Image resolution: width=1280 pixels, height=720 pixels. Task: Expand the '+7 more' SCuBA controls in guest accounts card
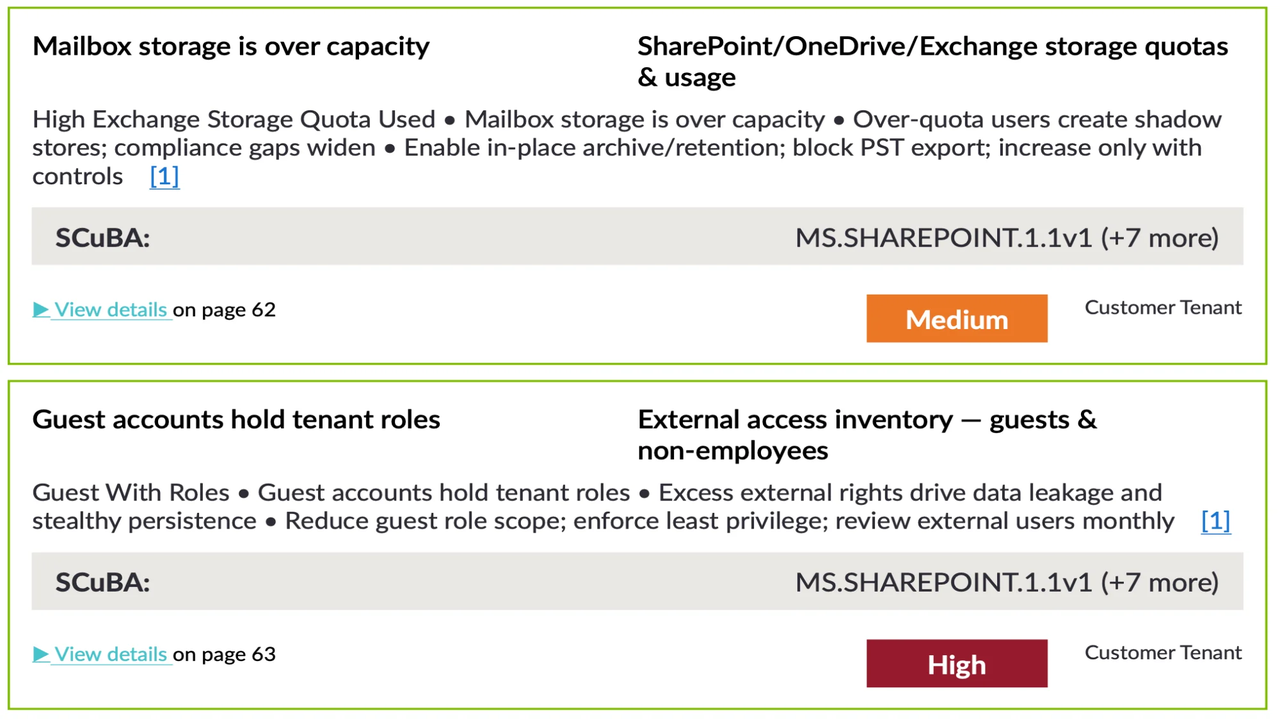coord(1160,582)
